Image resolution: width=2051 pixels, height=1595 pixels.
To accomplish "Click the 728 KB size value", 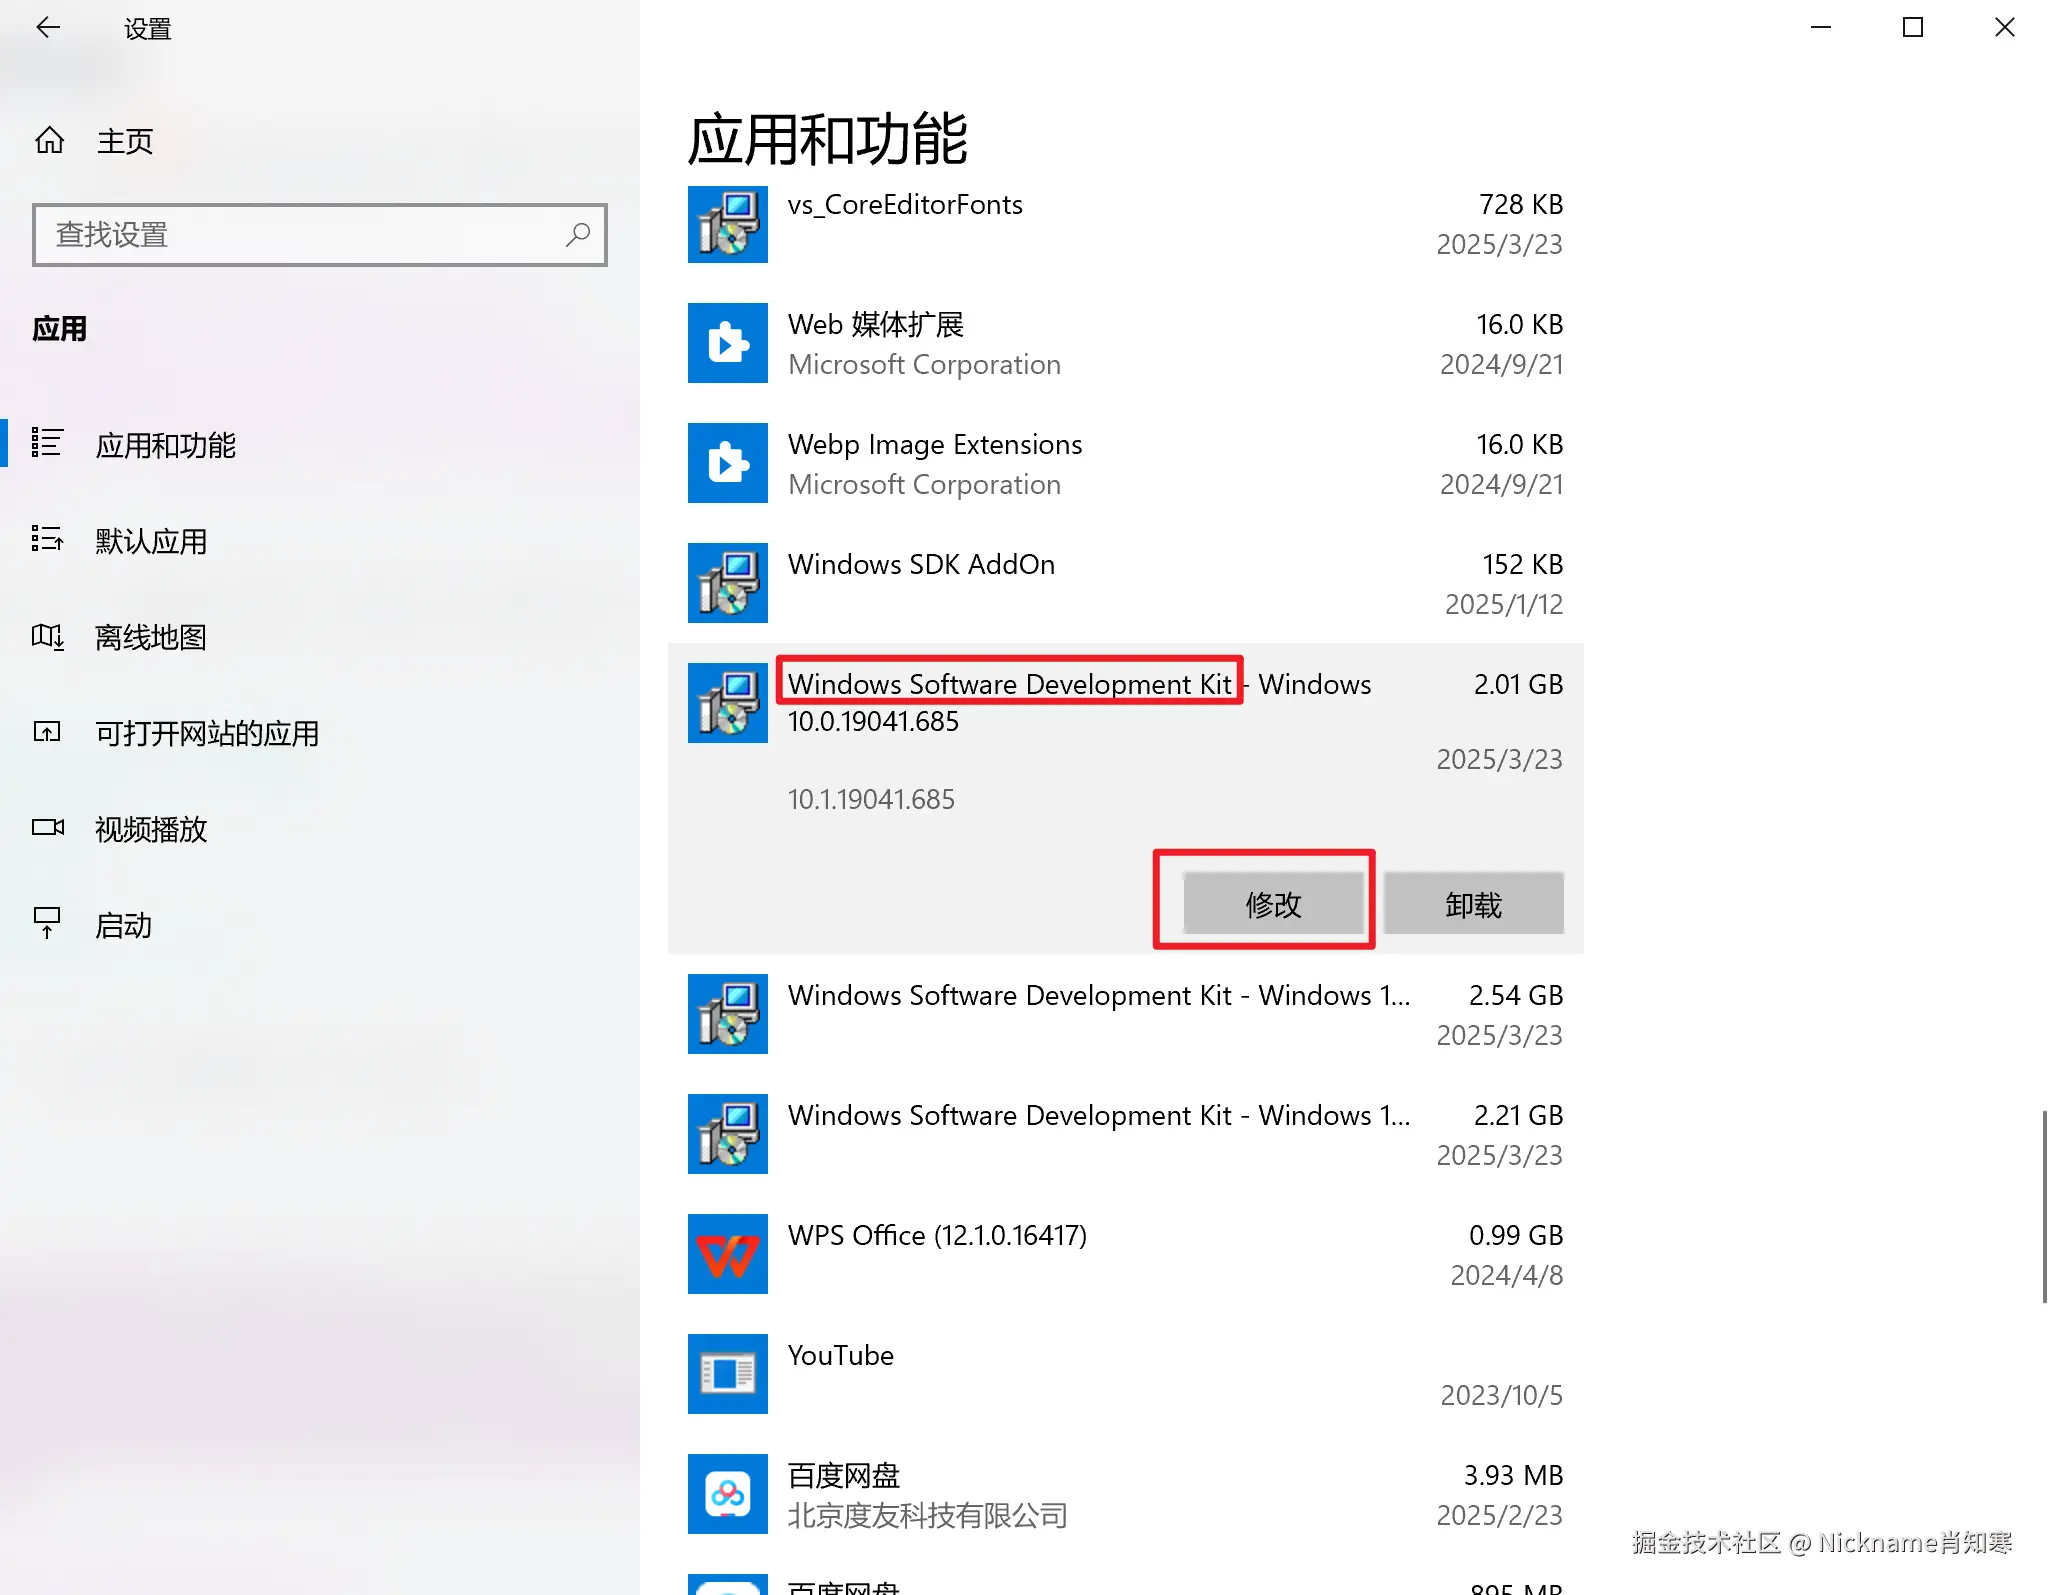I will [x=1521, y=204].
